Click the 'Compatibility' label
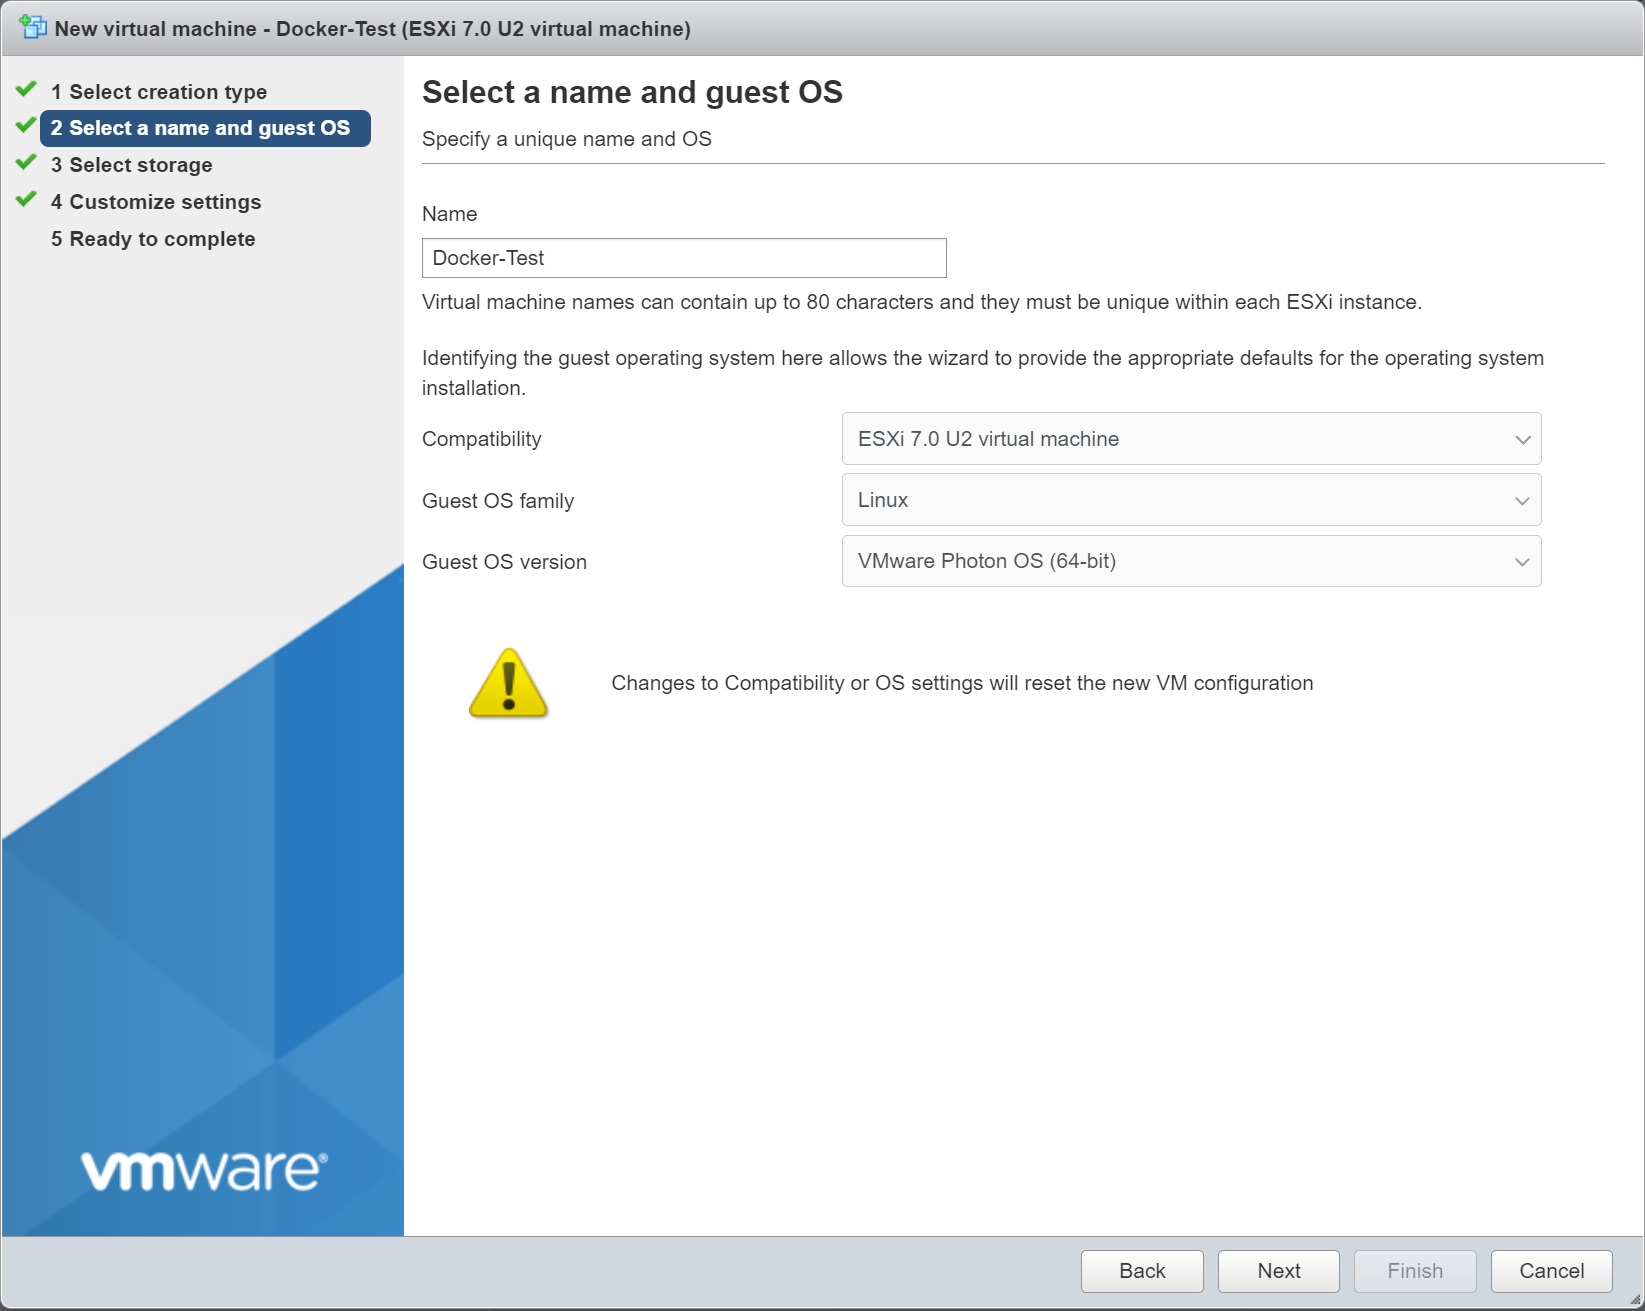 click(x=482, y=439)
